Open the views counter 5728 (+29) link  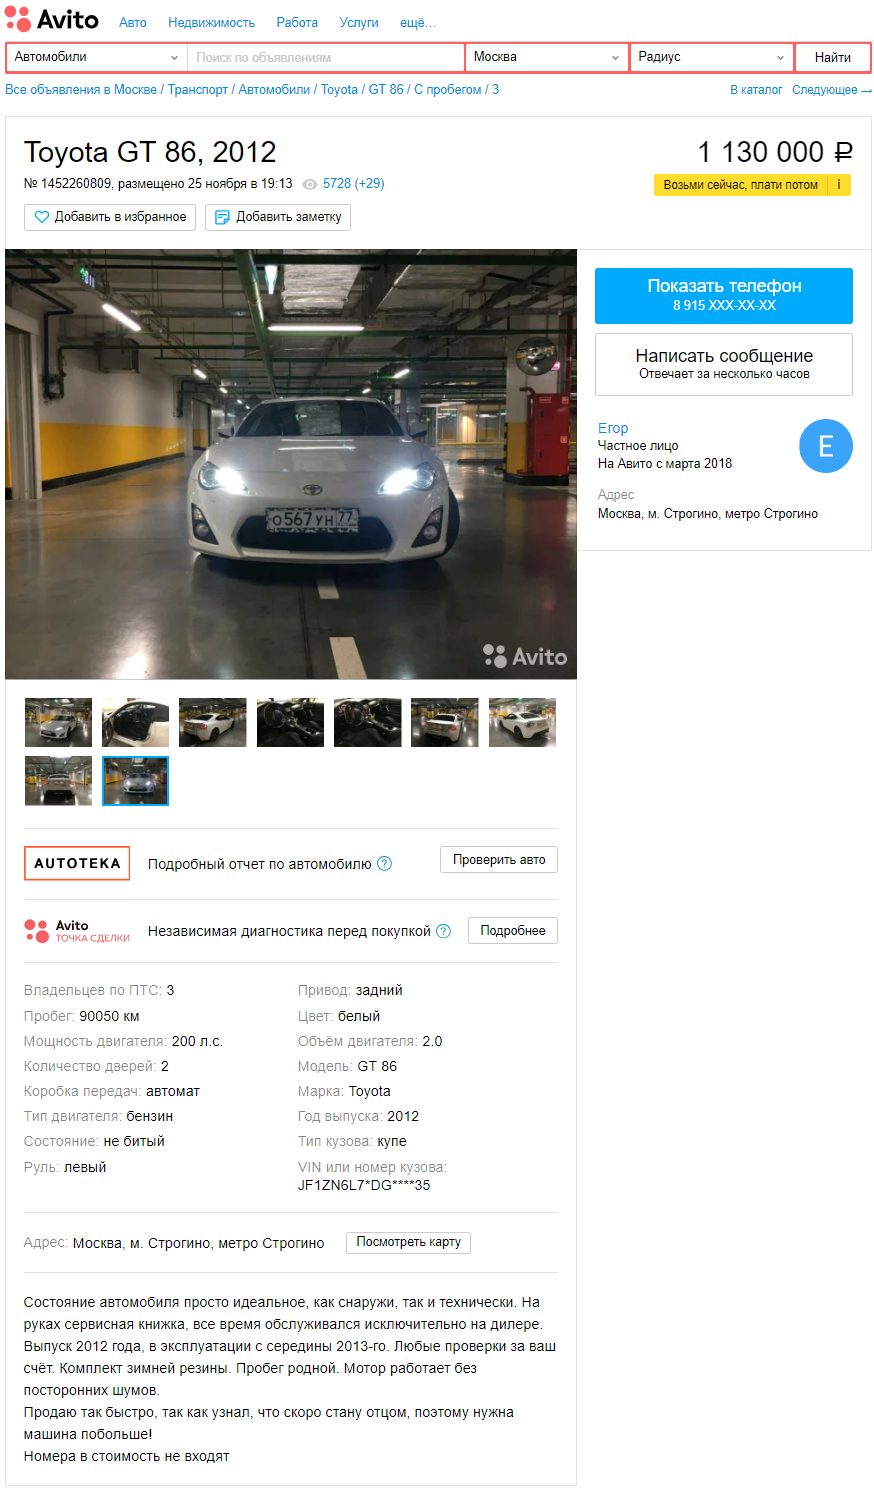353,184
